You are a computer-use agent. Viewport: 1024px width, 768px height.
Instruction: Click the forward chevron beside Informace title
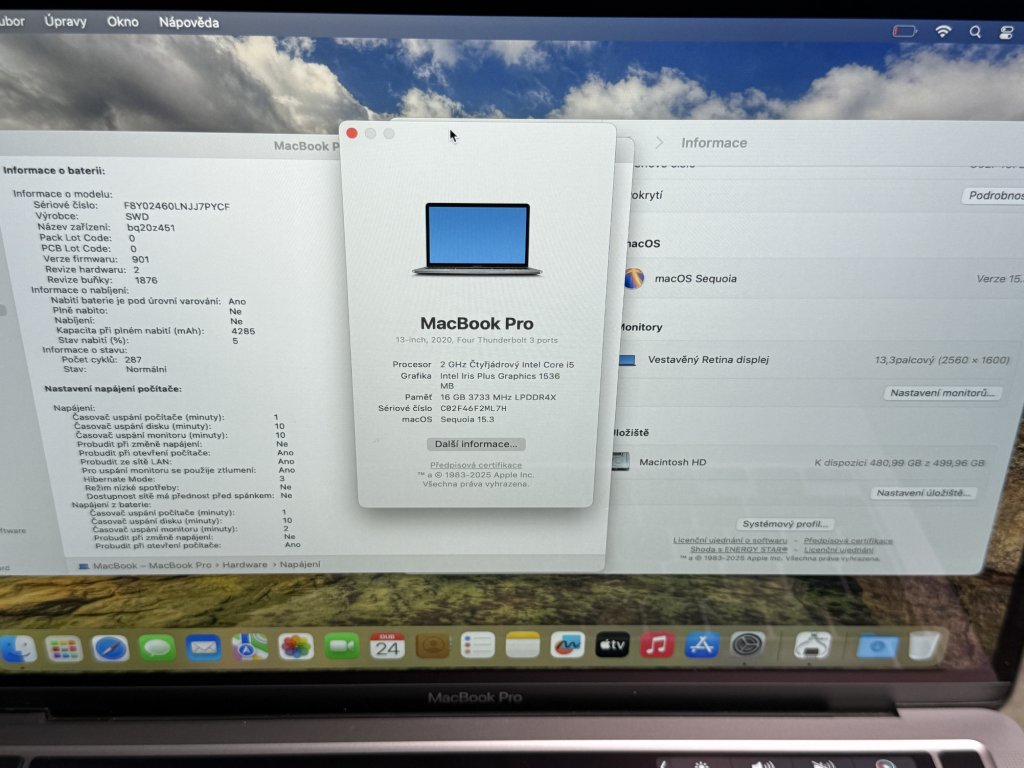pyautogui.click(x=659, y=142)
